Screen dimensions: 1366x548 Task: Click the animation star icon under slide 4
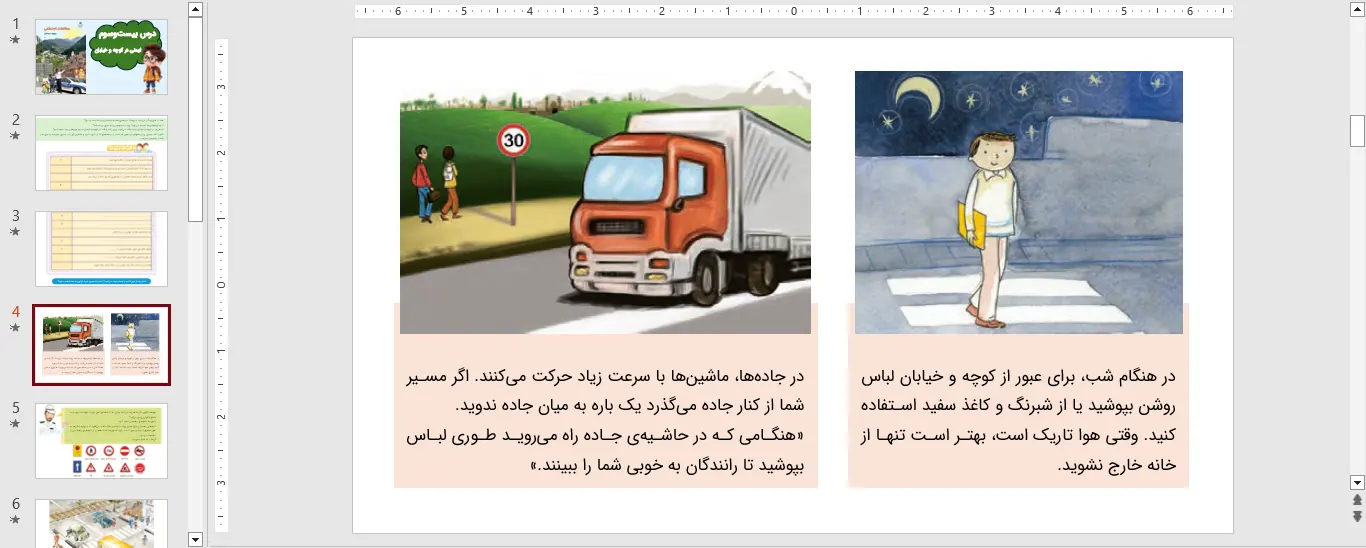[x=15, y=328]
